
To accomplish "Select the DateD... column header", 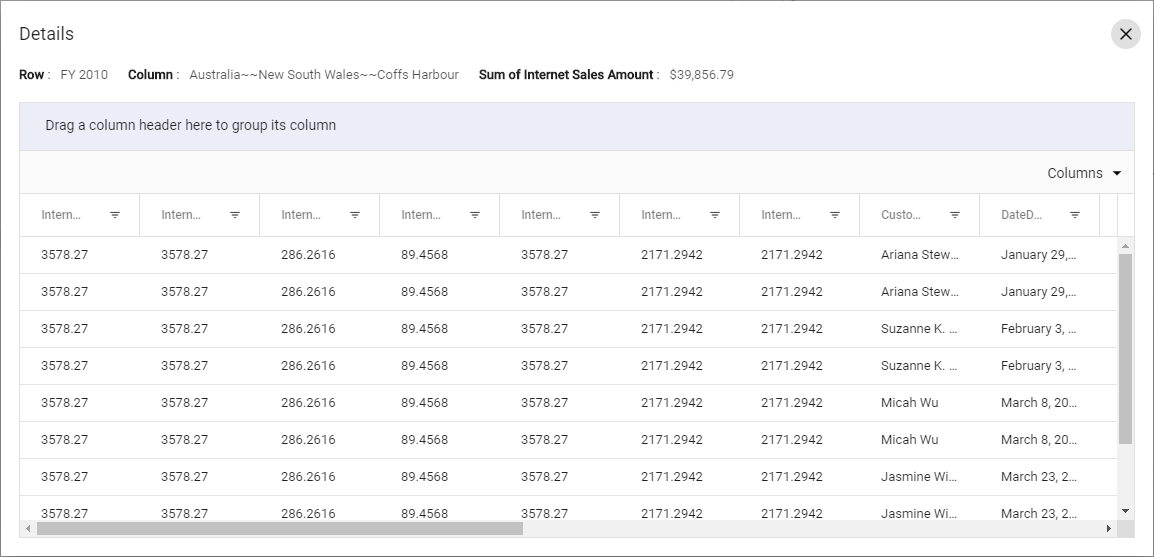I will coord(1022,215).
